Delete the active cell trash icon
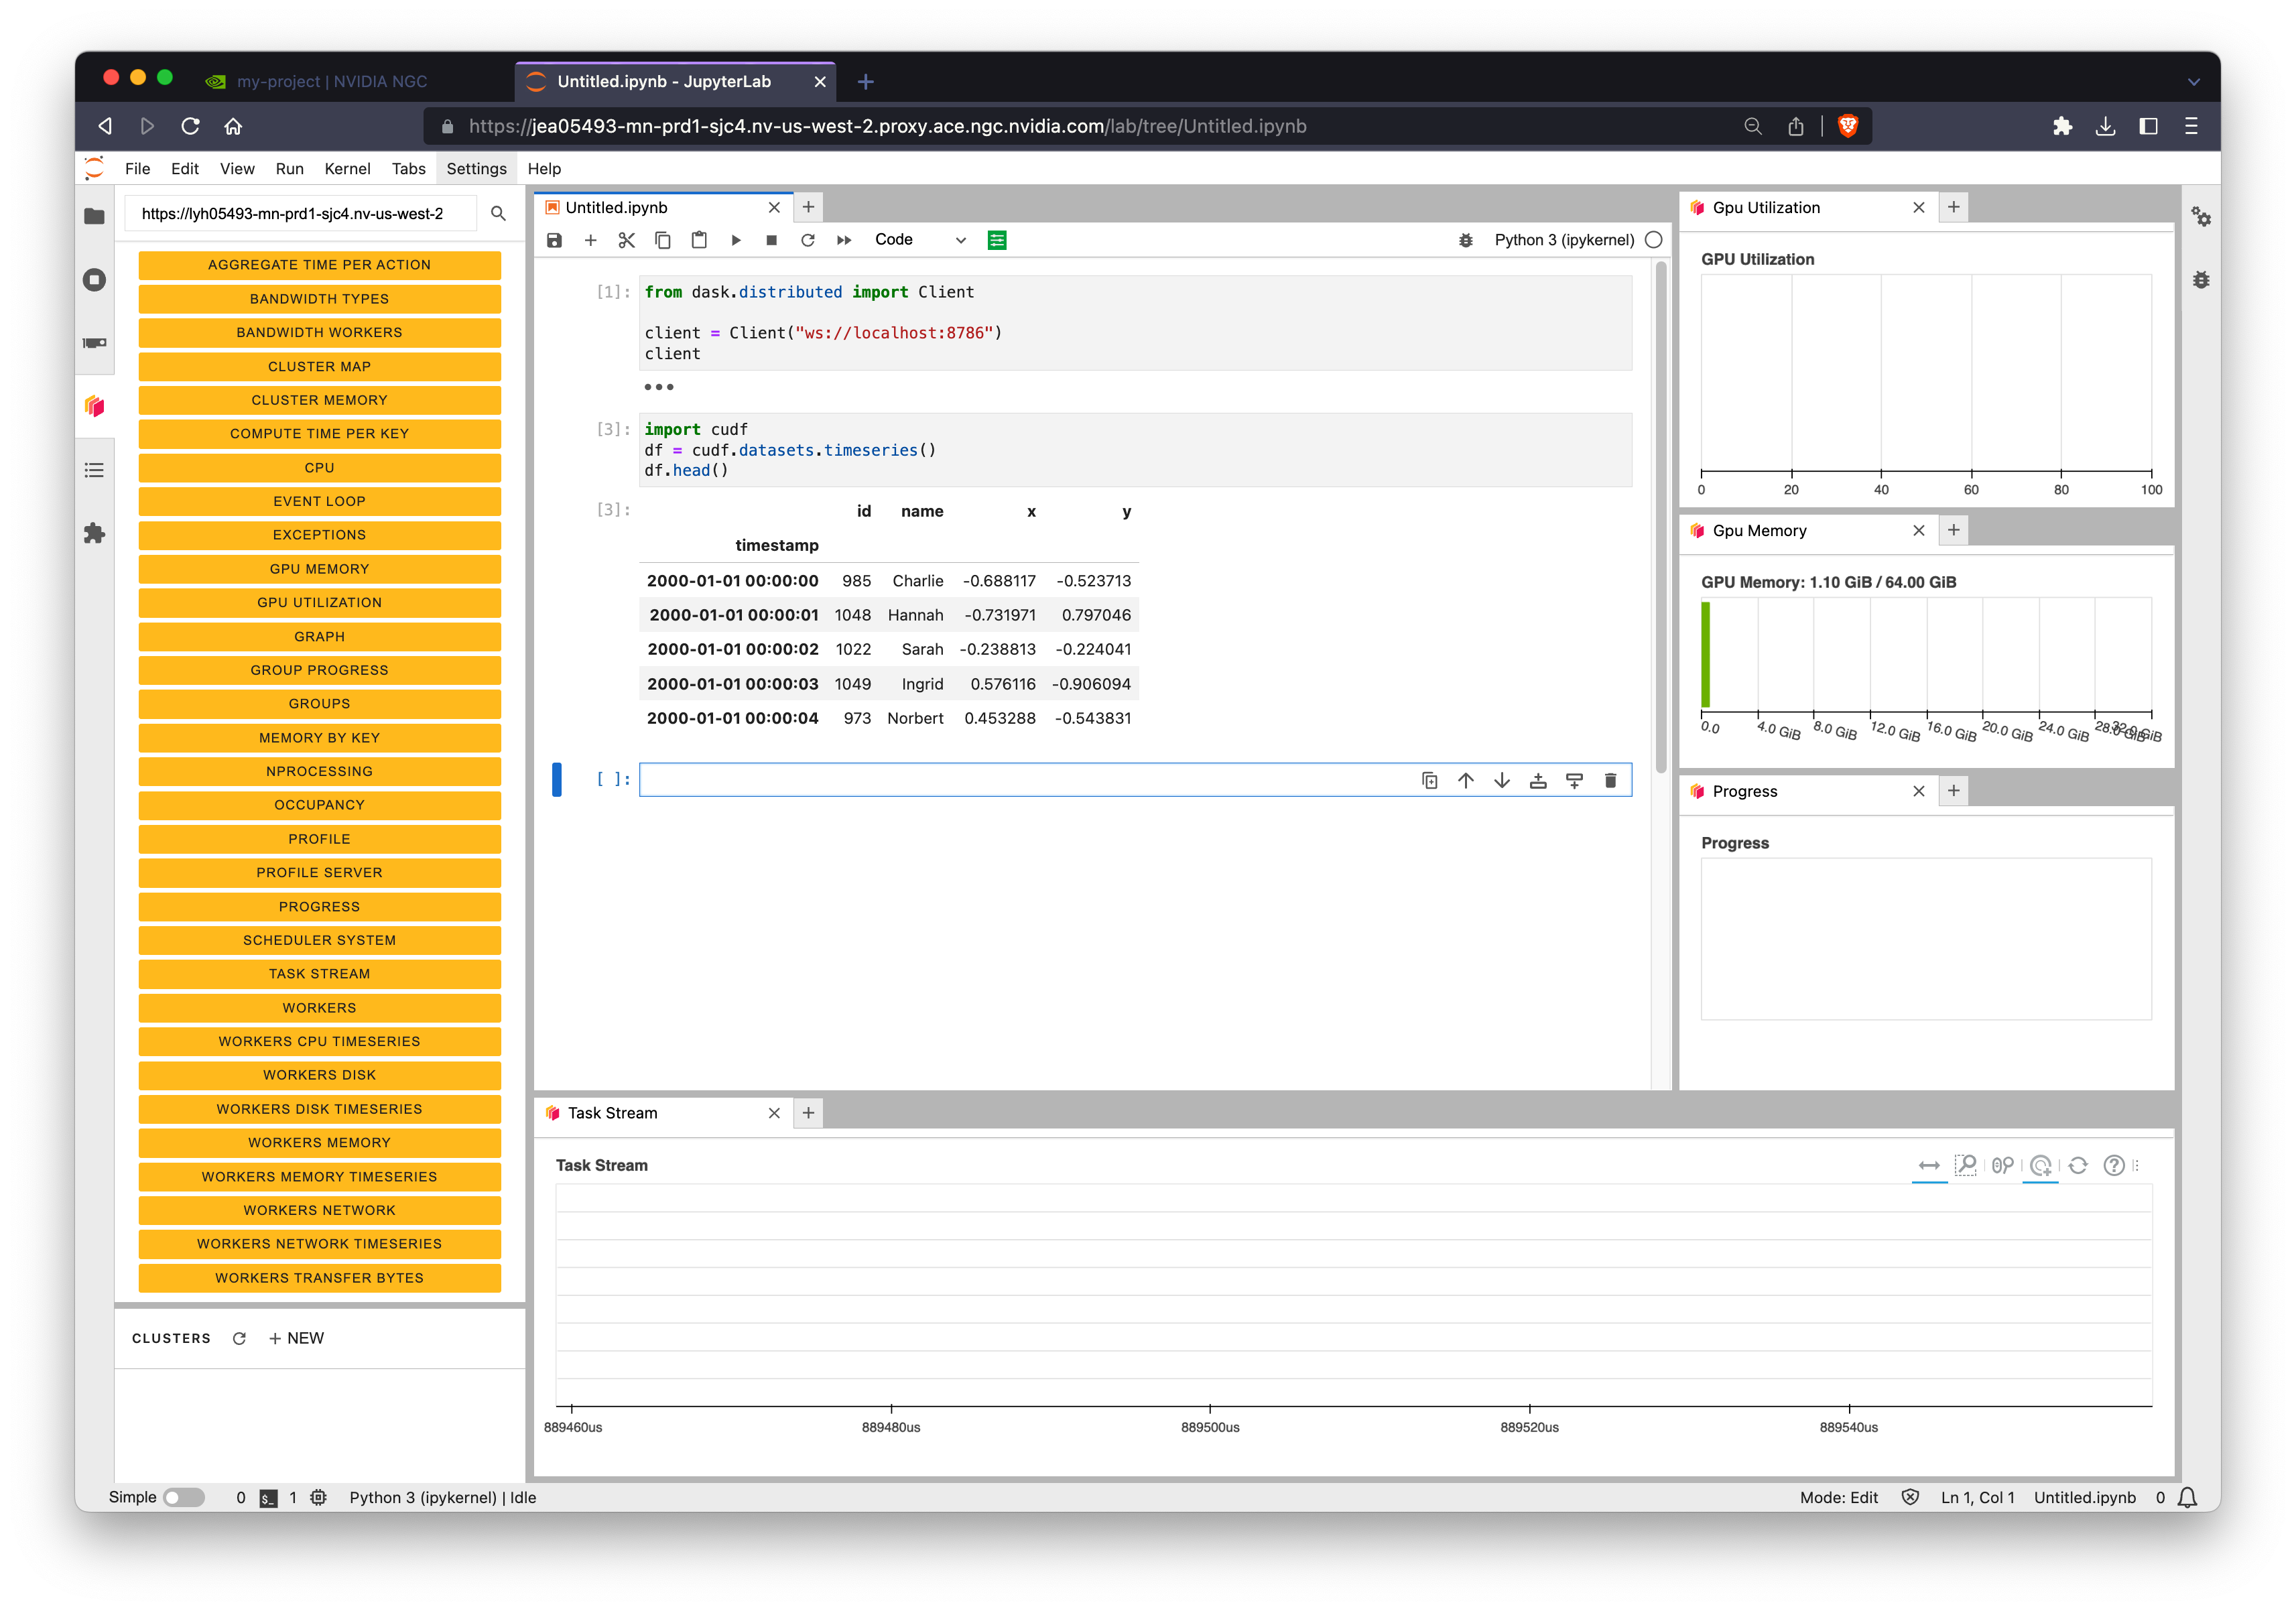 tap(1611, 781)
